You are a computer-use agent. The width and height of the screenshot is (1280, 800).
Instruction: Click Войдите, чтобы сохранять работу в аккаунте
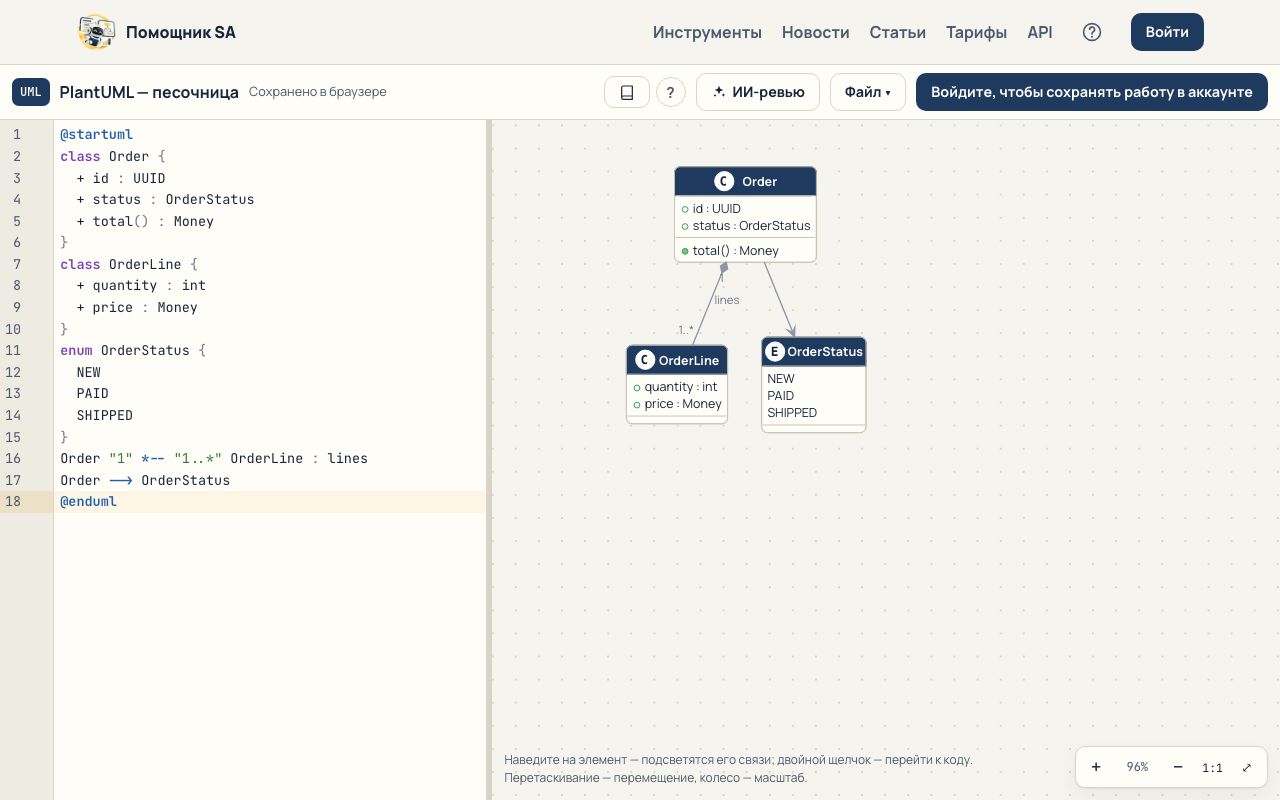(x=1092, y=92)
